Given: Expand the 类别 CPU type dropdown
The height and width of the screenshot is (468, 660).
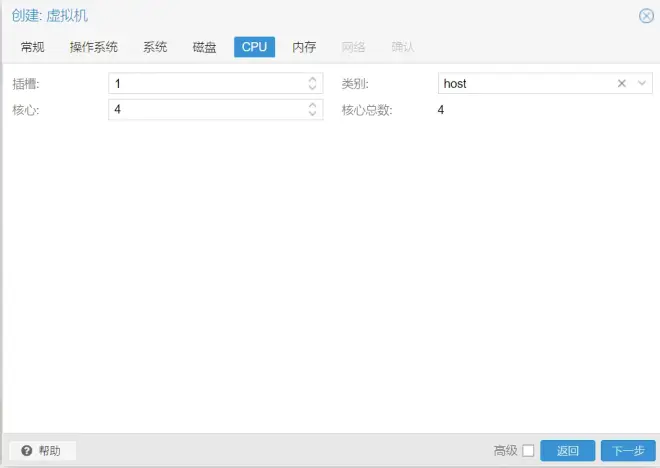Looking at the screenshot, I should [642, 83].
